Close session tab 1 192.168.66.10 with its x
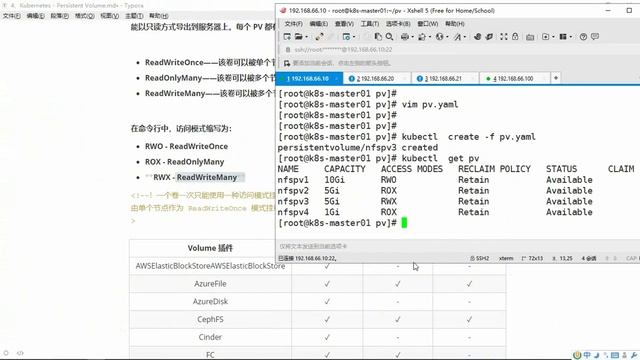This screenshot has height=360, width=640. click(337, 78)
